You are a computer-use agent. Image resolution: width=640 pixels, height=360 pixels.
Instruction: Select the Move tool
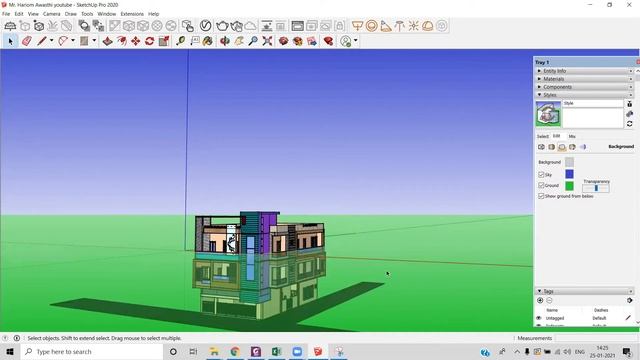pos(136,41)
